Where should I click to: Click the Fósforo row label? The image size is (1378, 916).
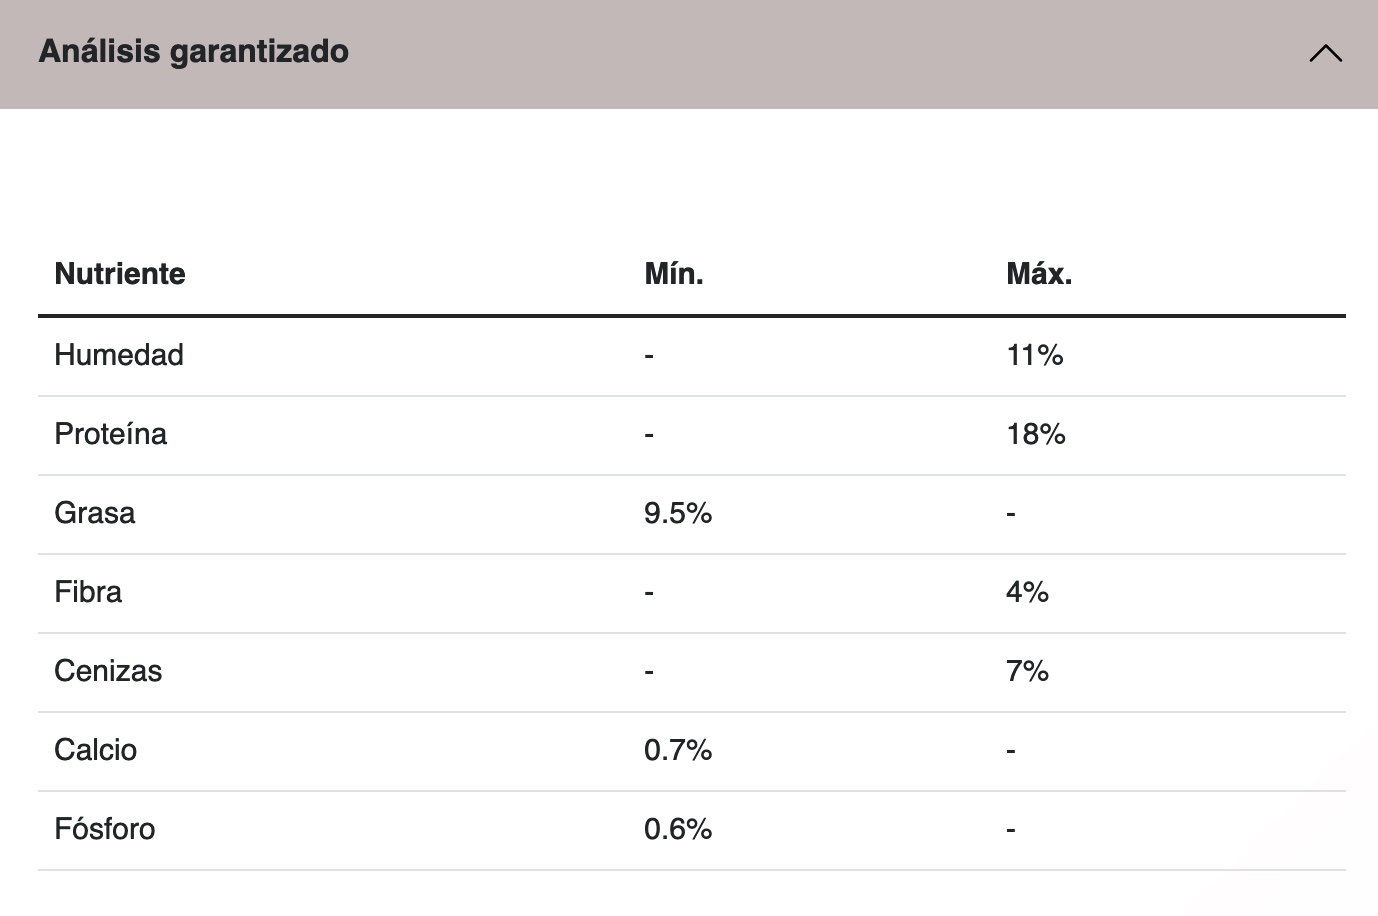pyautogui.click(x=105, y=829)
